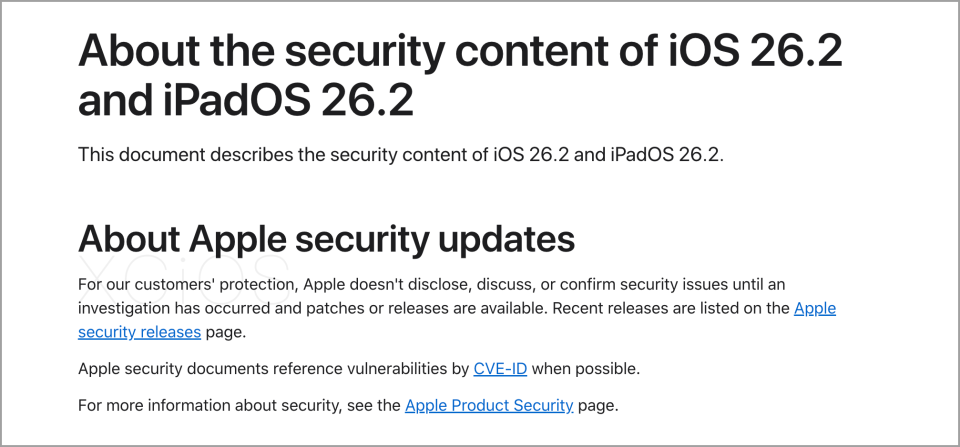
Task: Click the 'and iPadOS 26.2' title line
Action: click(245, 101)
